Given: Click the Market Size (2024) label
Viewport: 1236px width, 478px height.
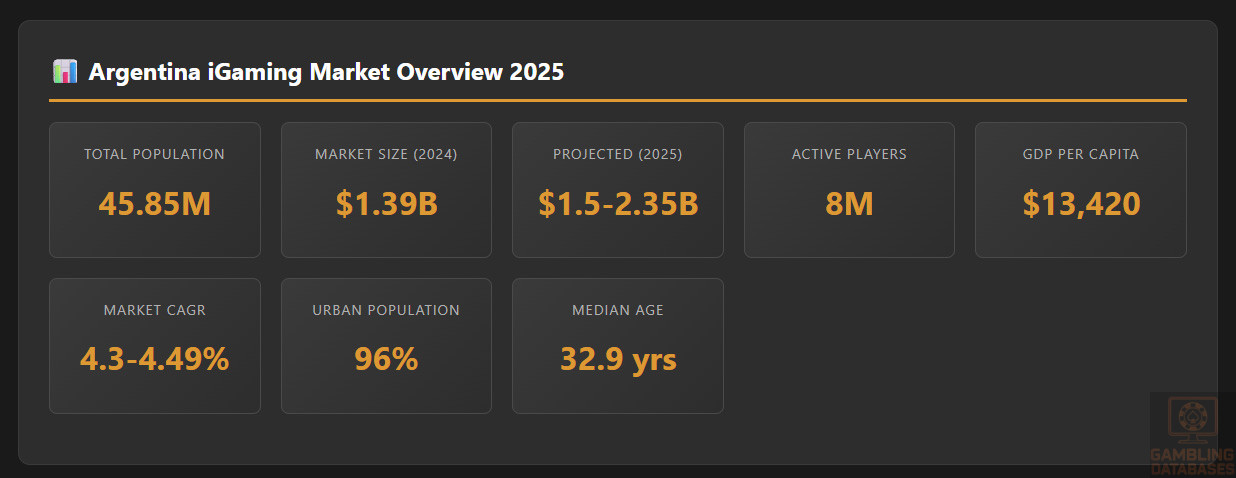Looking at the screenshot, I should pos(386,154).
